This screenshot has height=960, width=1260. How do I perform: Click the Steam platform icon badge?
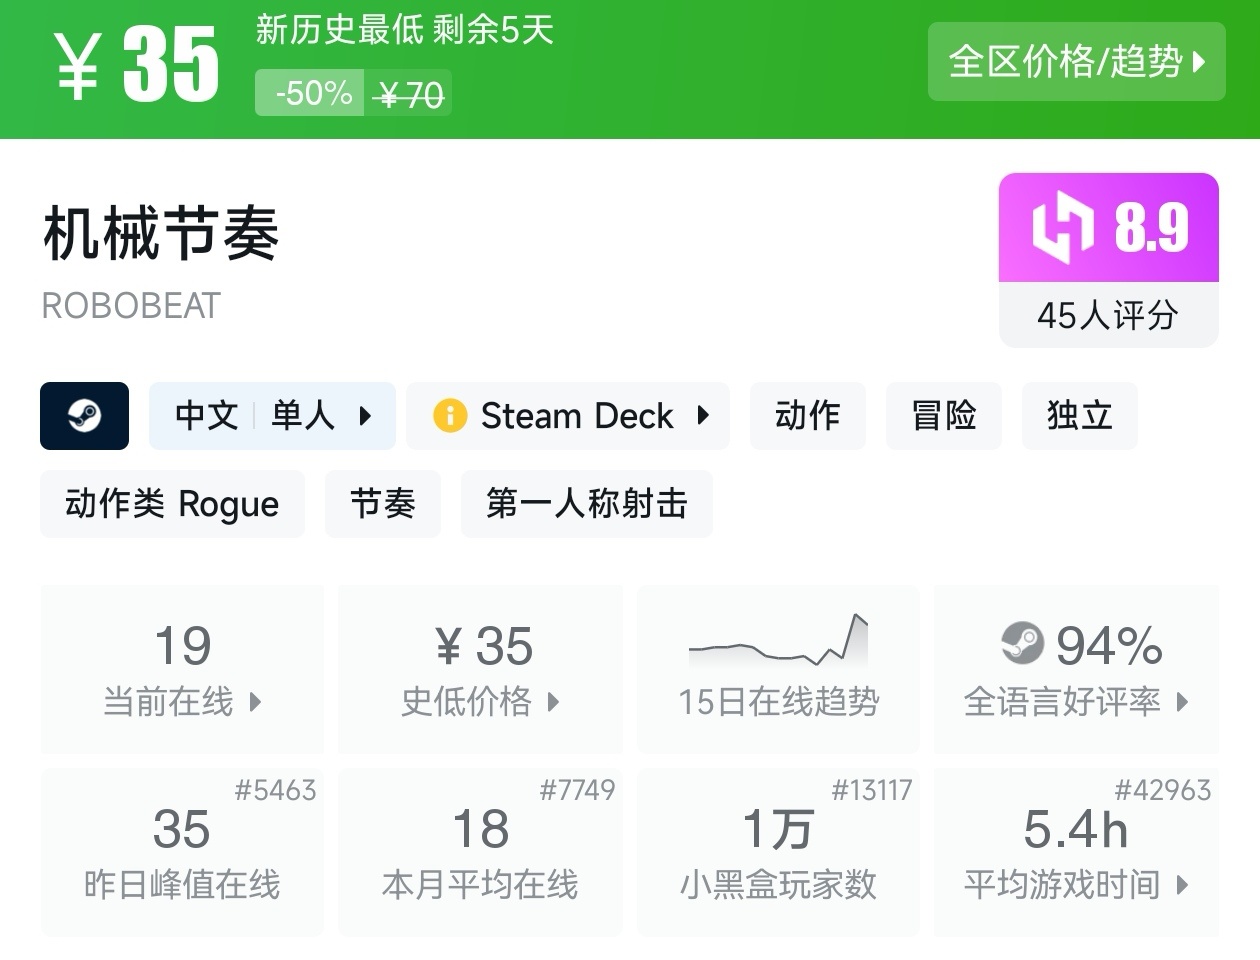click(84, 416)
